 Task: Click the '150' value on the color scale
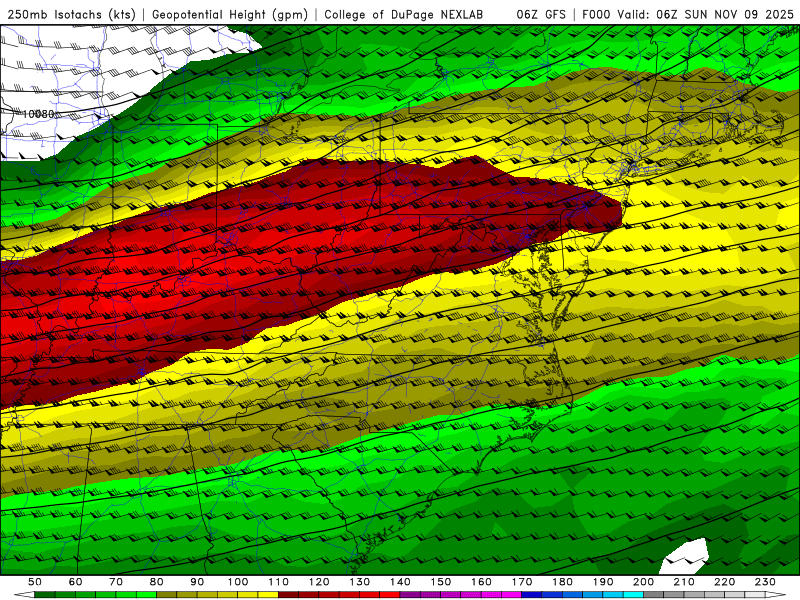click(441, 582)
